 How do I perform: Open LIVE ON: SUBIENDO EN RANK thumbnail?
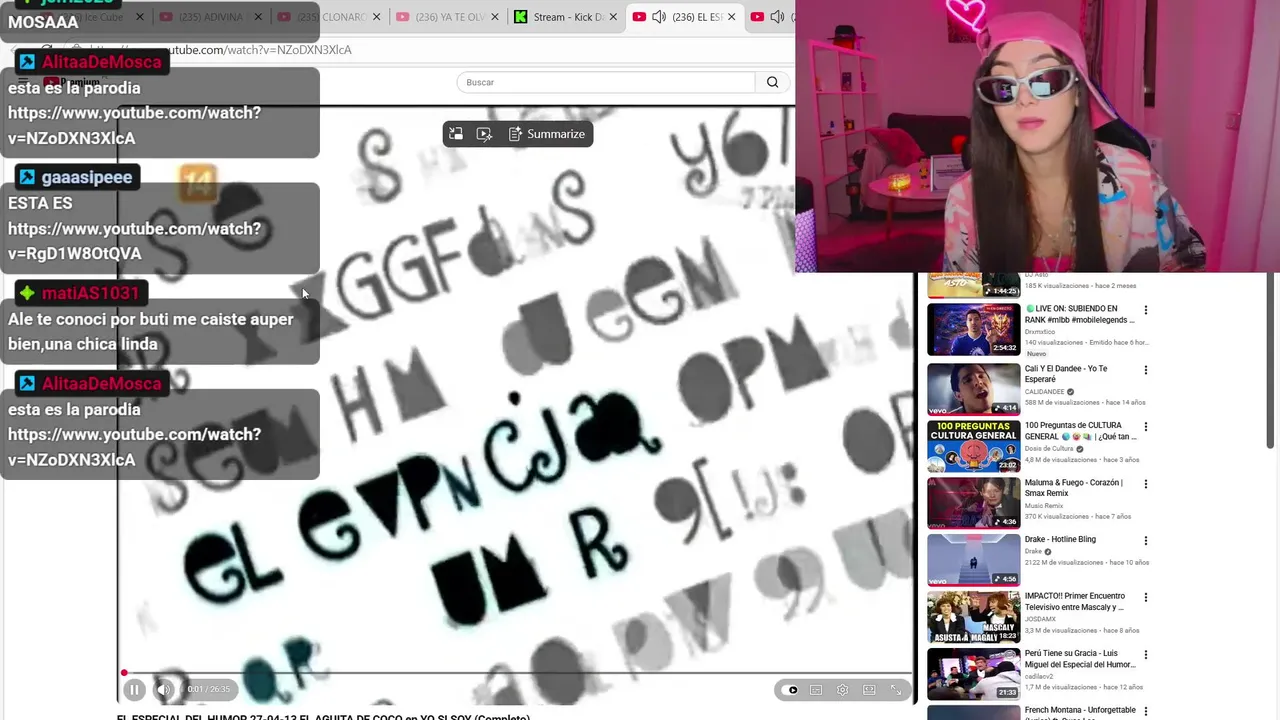(x=973, y=329)
